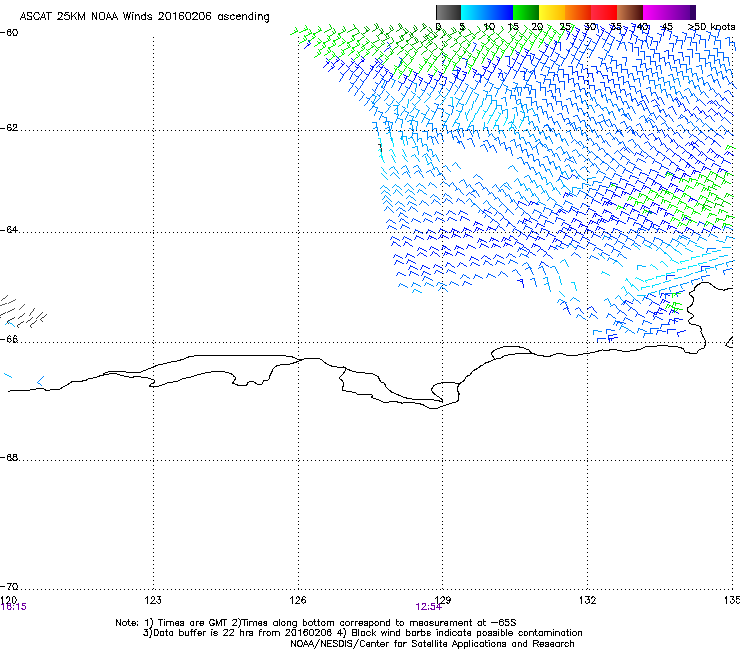Screen dimensions: 740x650
Task: Click the '10' legend scale label
Action: click(489, 27)
